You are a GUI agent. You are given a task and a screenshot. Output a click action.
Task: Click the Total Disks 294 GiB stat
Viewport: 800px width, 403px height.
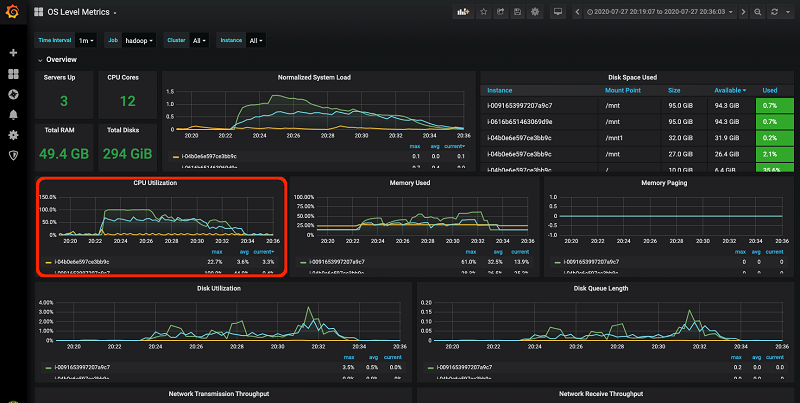128,154
